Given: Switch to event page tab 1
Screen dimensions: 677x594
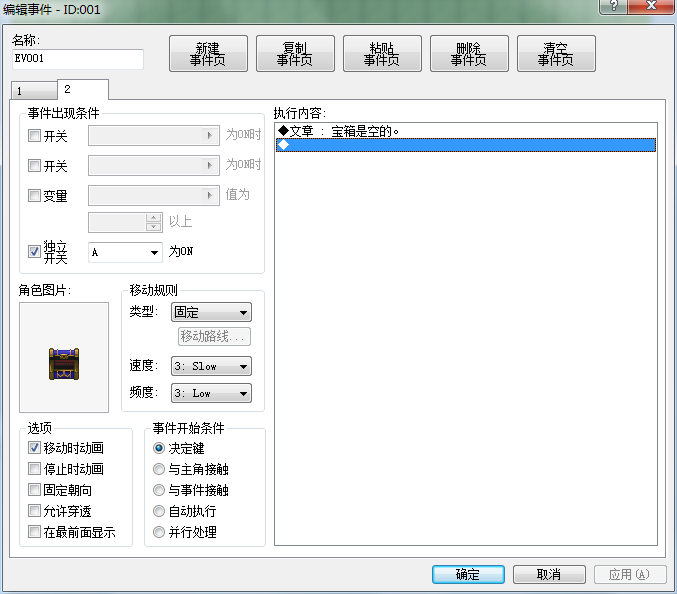Looking at the screenshot, I should tap(34, 91).
